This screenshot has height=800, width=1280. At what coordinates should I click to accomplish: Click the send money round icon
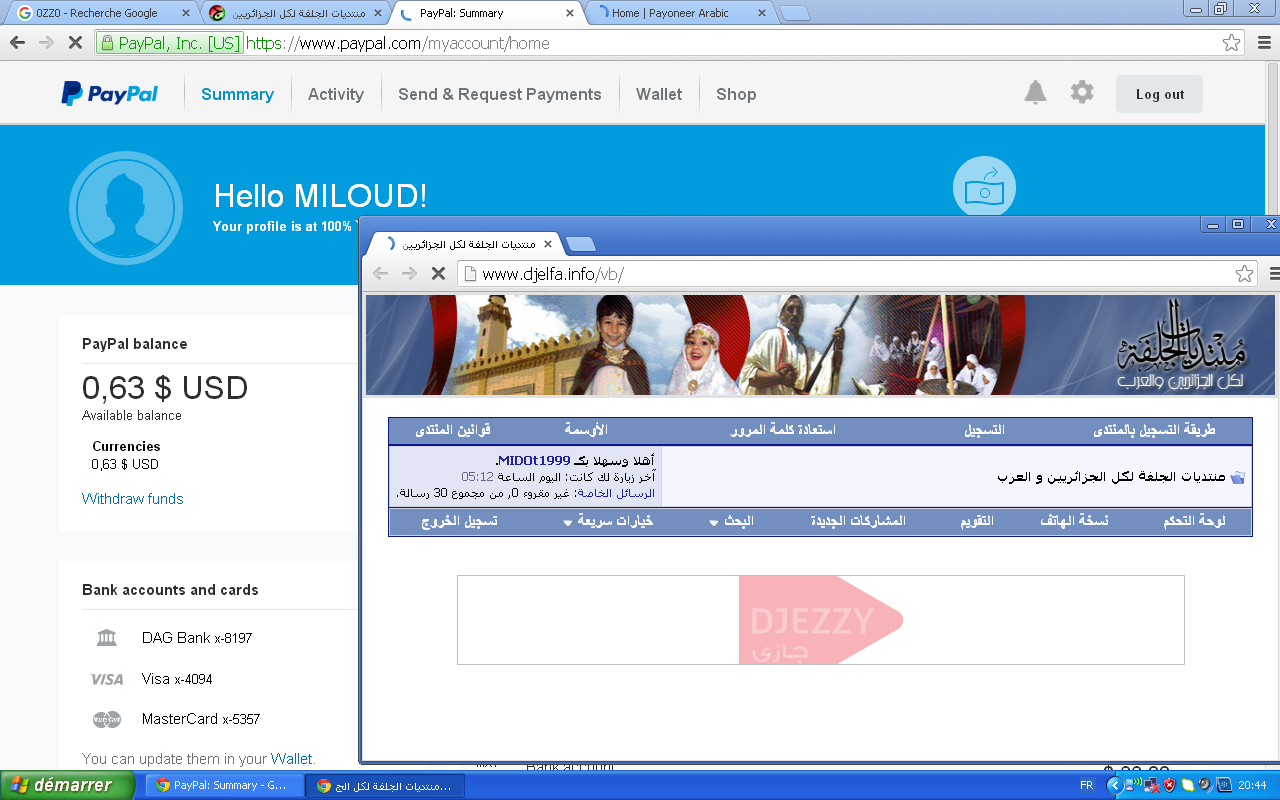point(984,188)
